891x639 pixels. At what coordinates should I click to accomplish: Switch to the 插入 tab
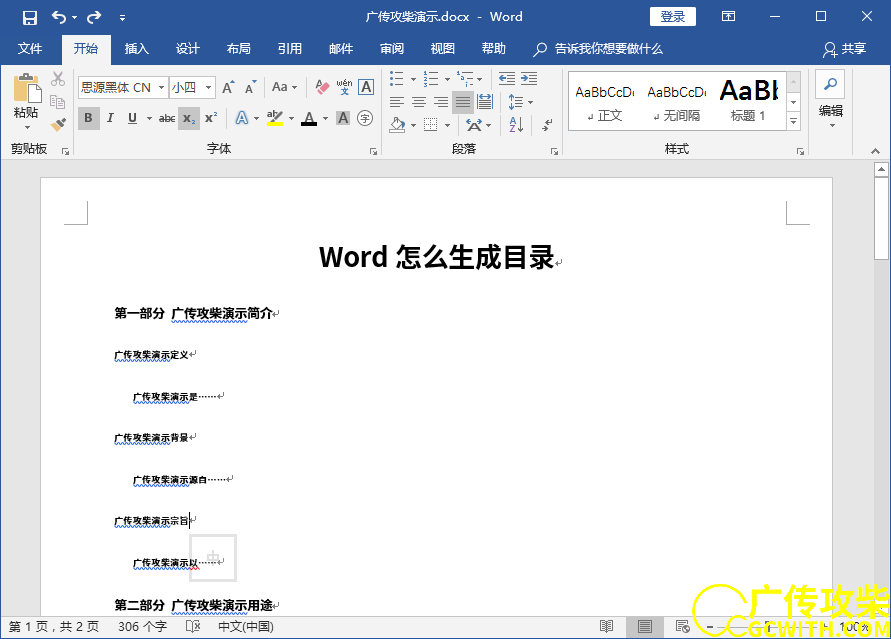click(x=137, y=49)
